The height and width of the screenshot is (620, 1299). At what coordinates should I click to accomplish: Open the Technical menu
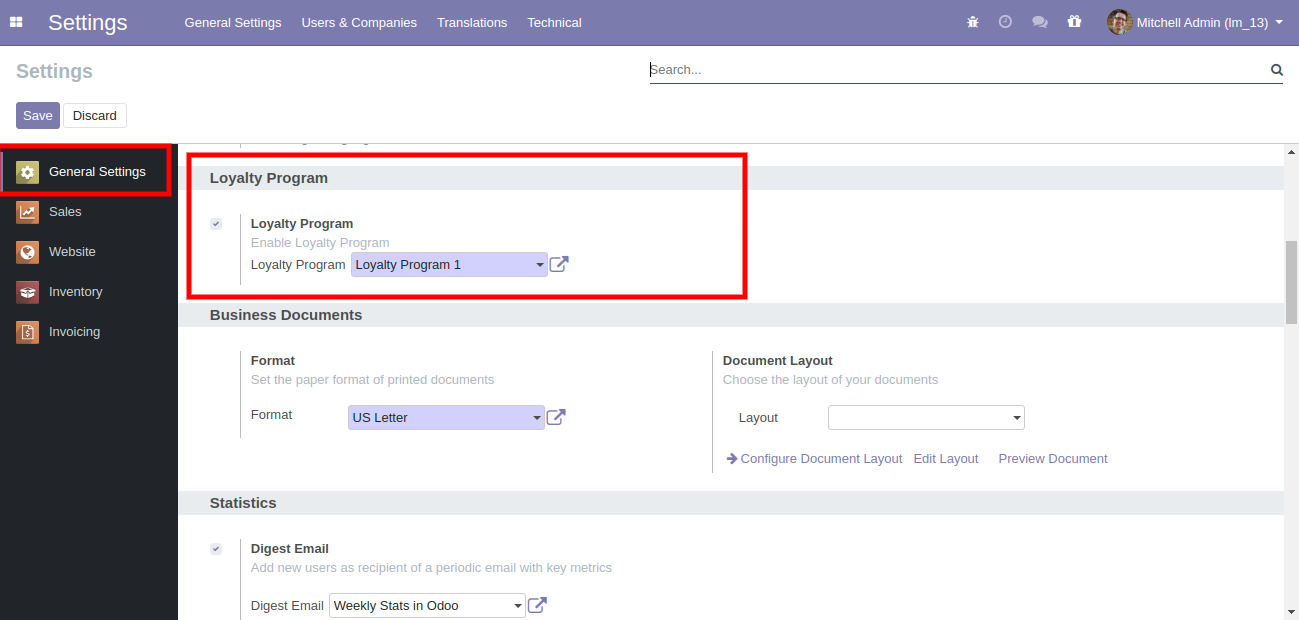pos(554,22)
